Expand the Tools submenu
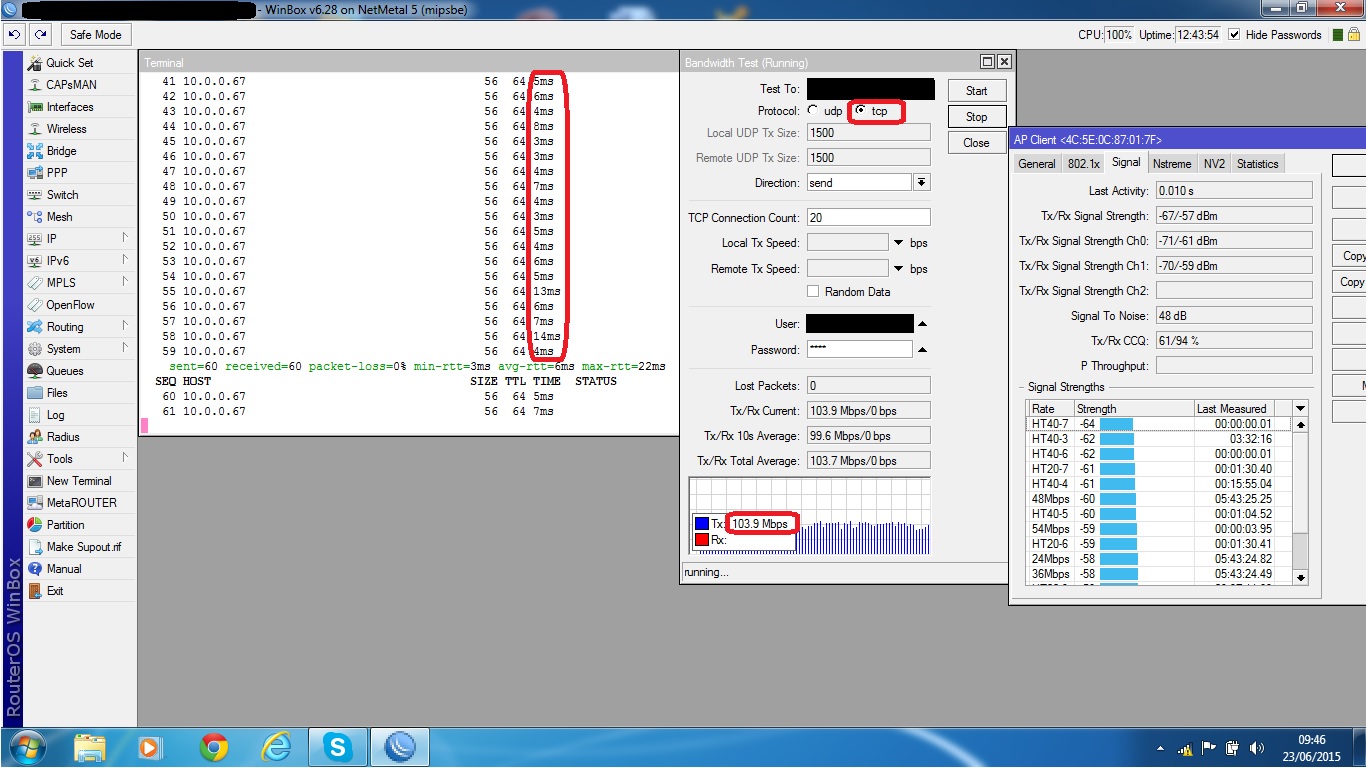The image size is (1366, 768). (x=125, y=458)
